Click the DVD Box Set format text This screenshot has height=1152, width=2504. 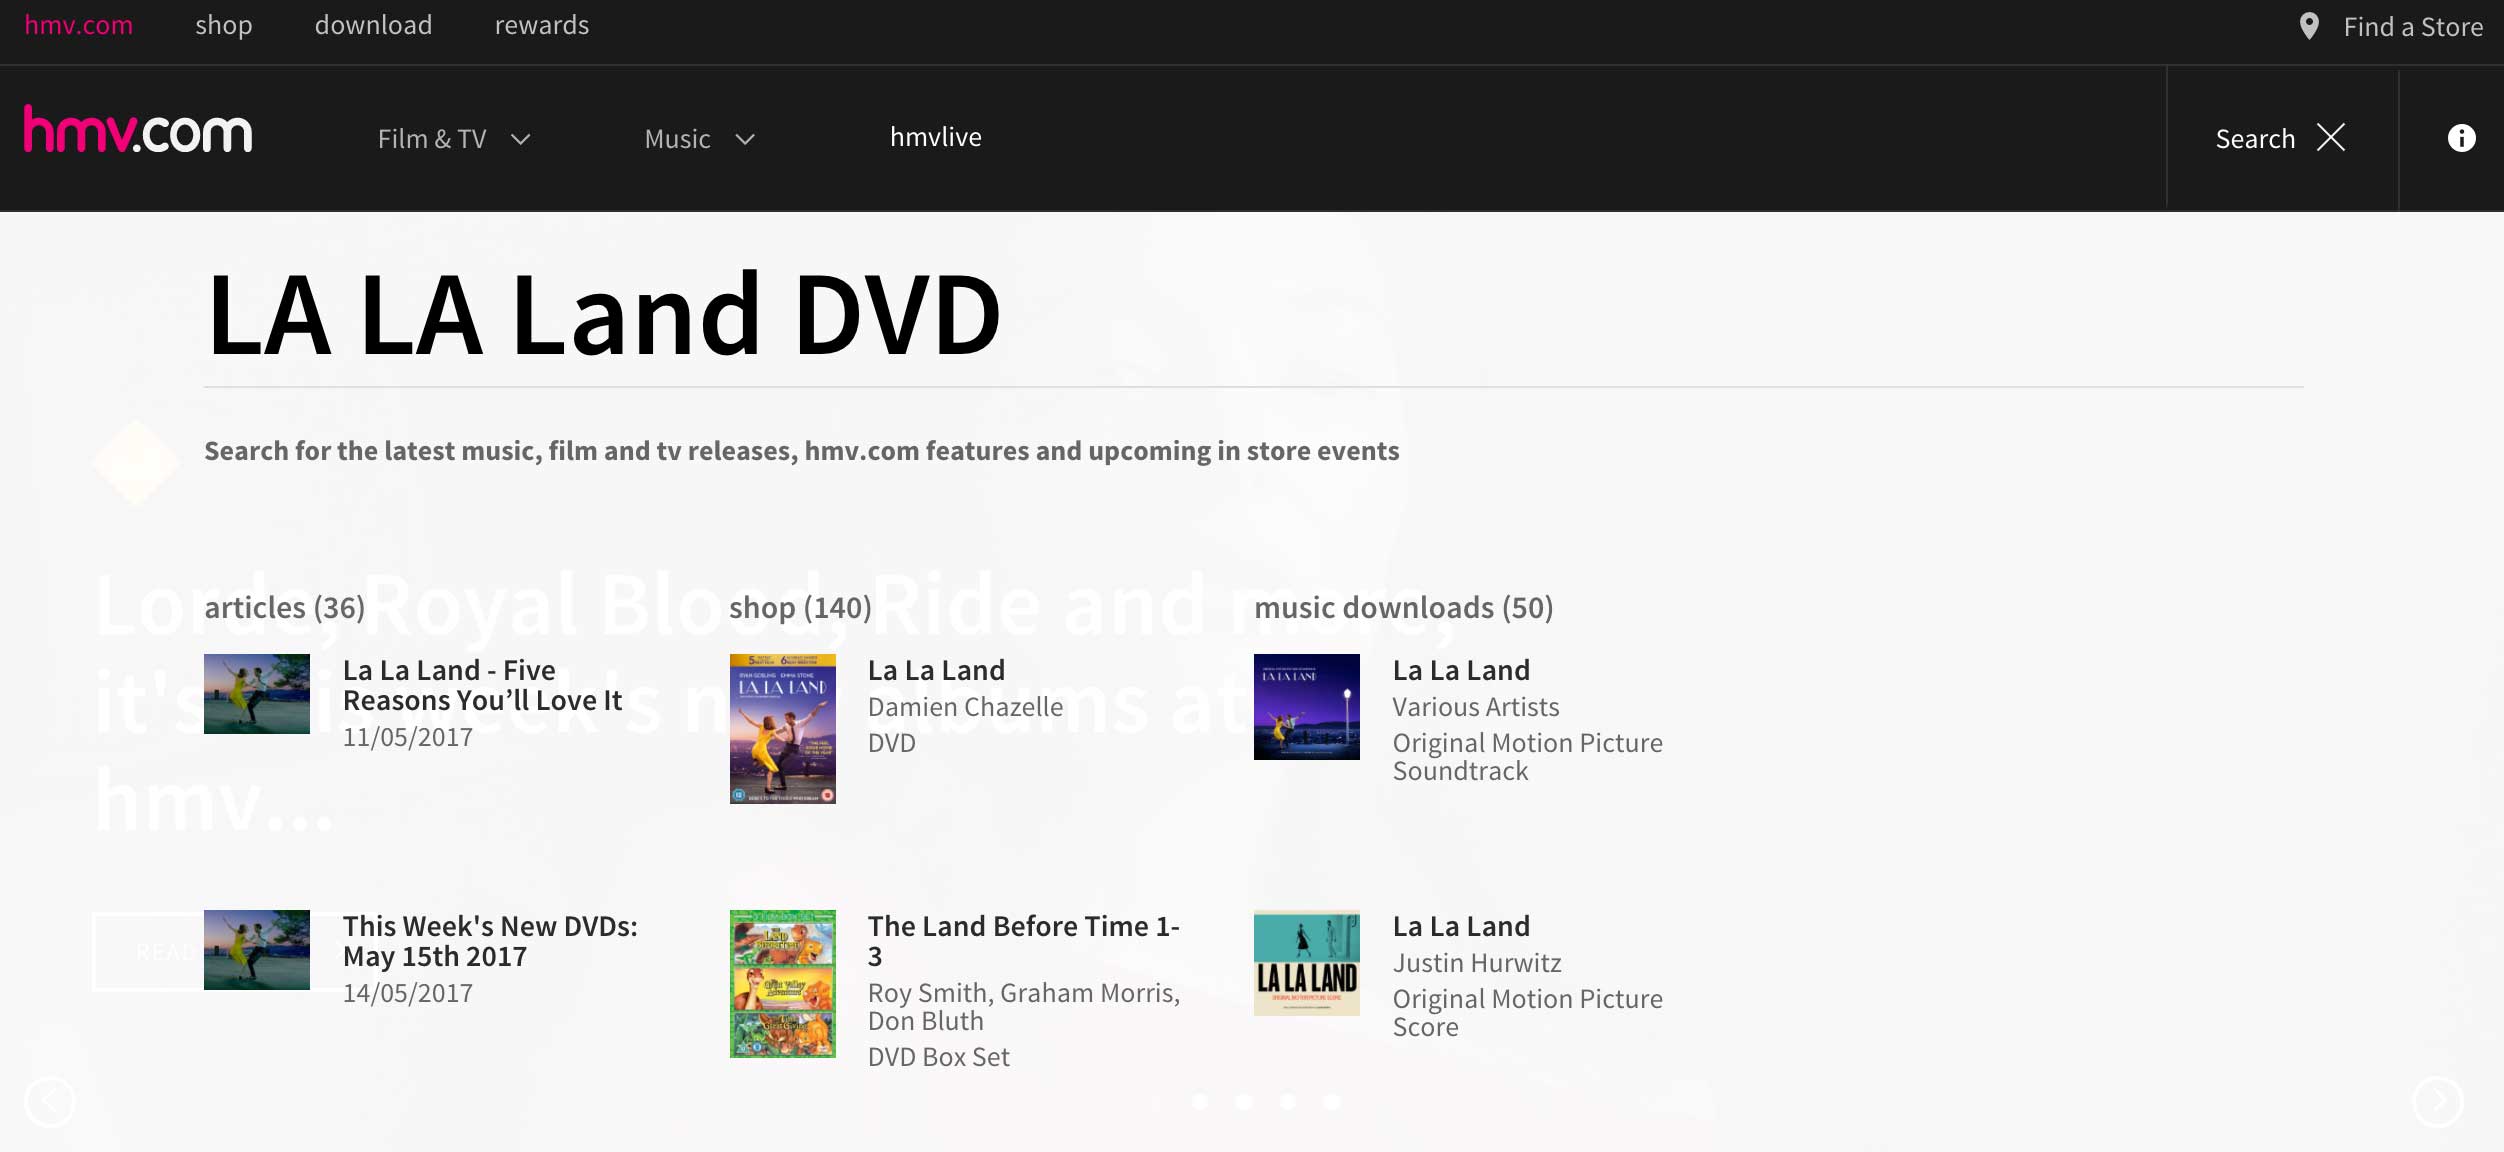tap(939, 1057)
